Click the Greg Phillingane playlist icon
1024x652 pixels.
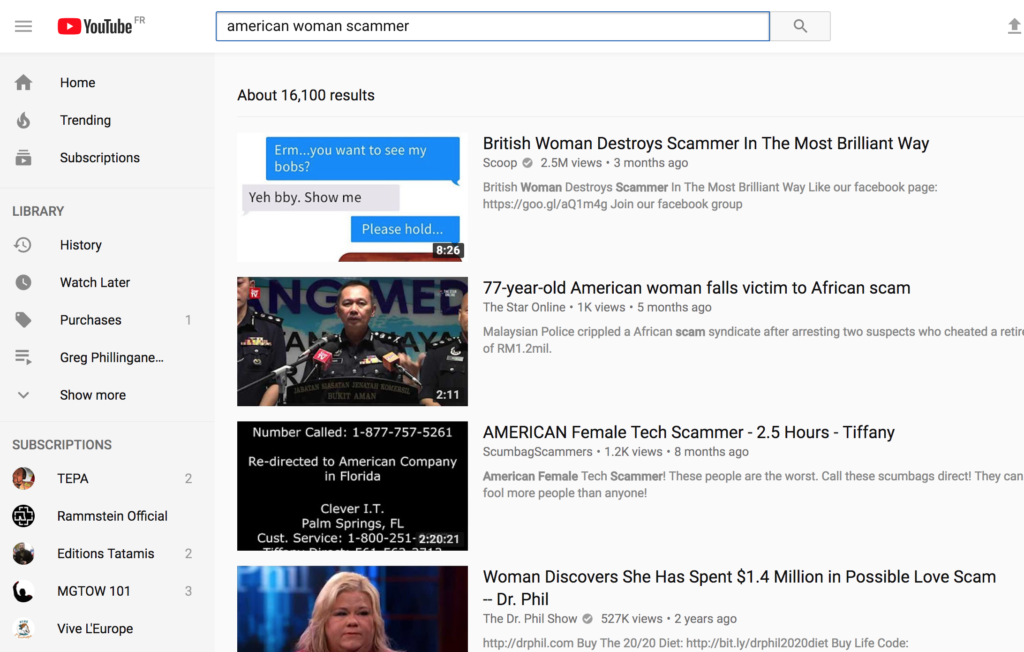24,357
